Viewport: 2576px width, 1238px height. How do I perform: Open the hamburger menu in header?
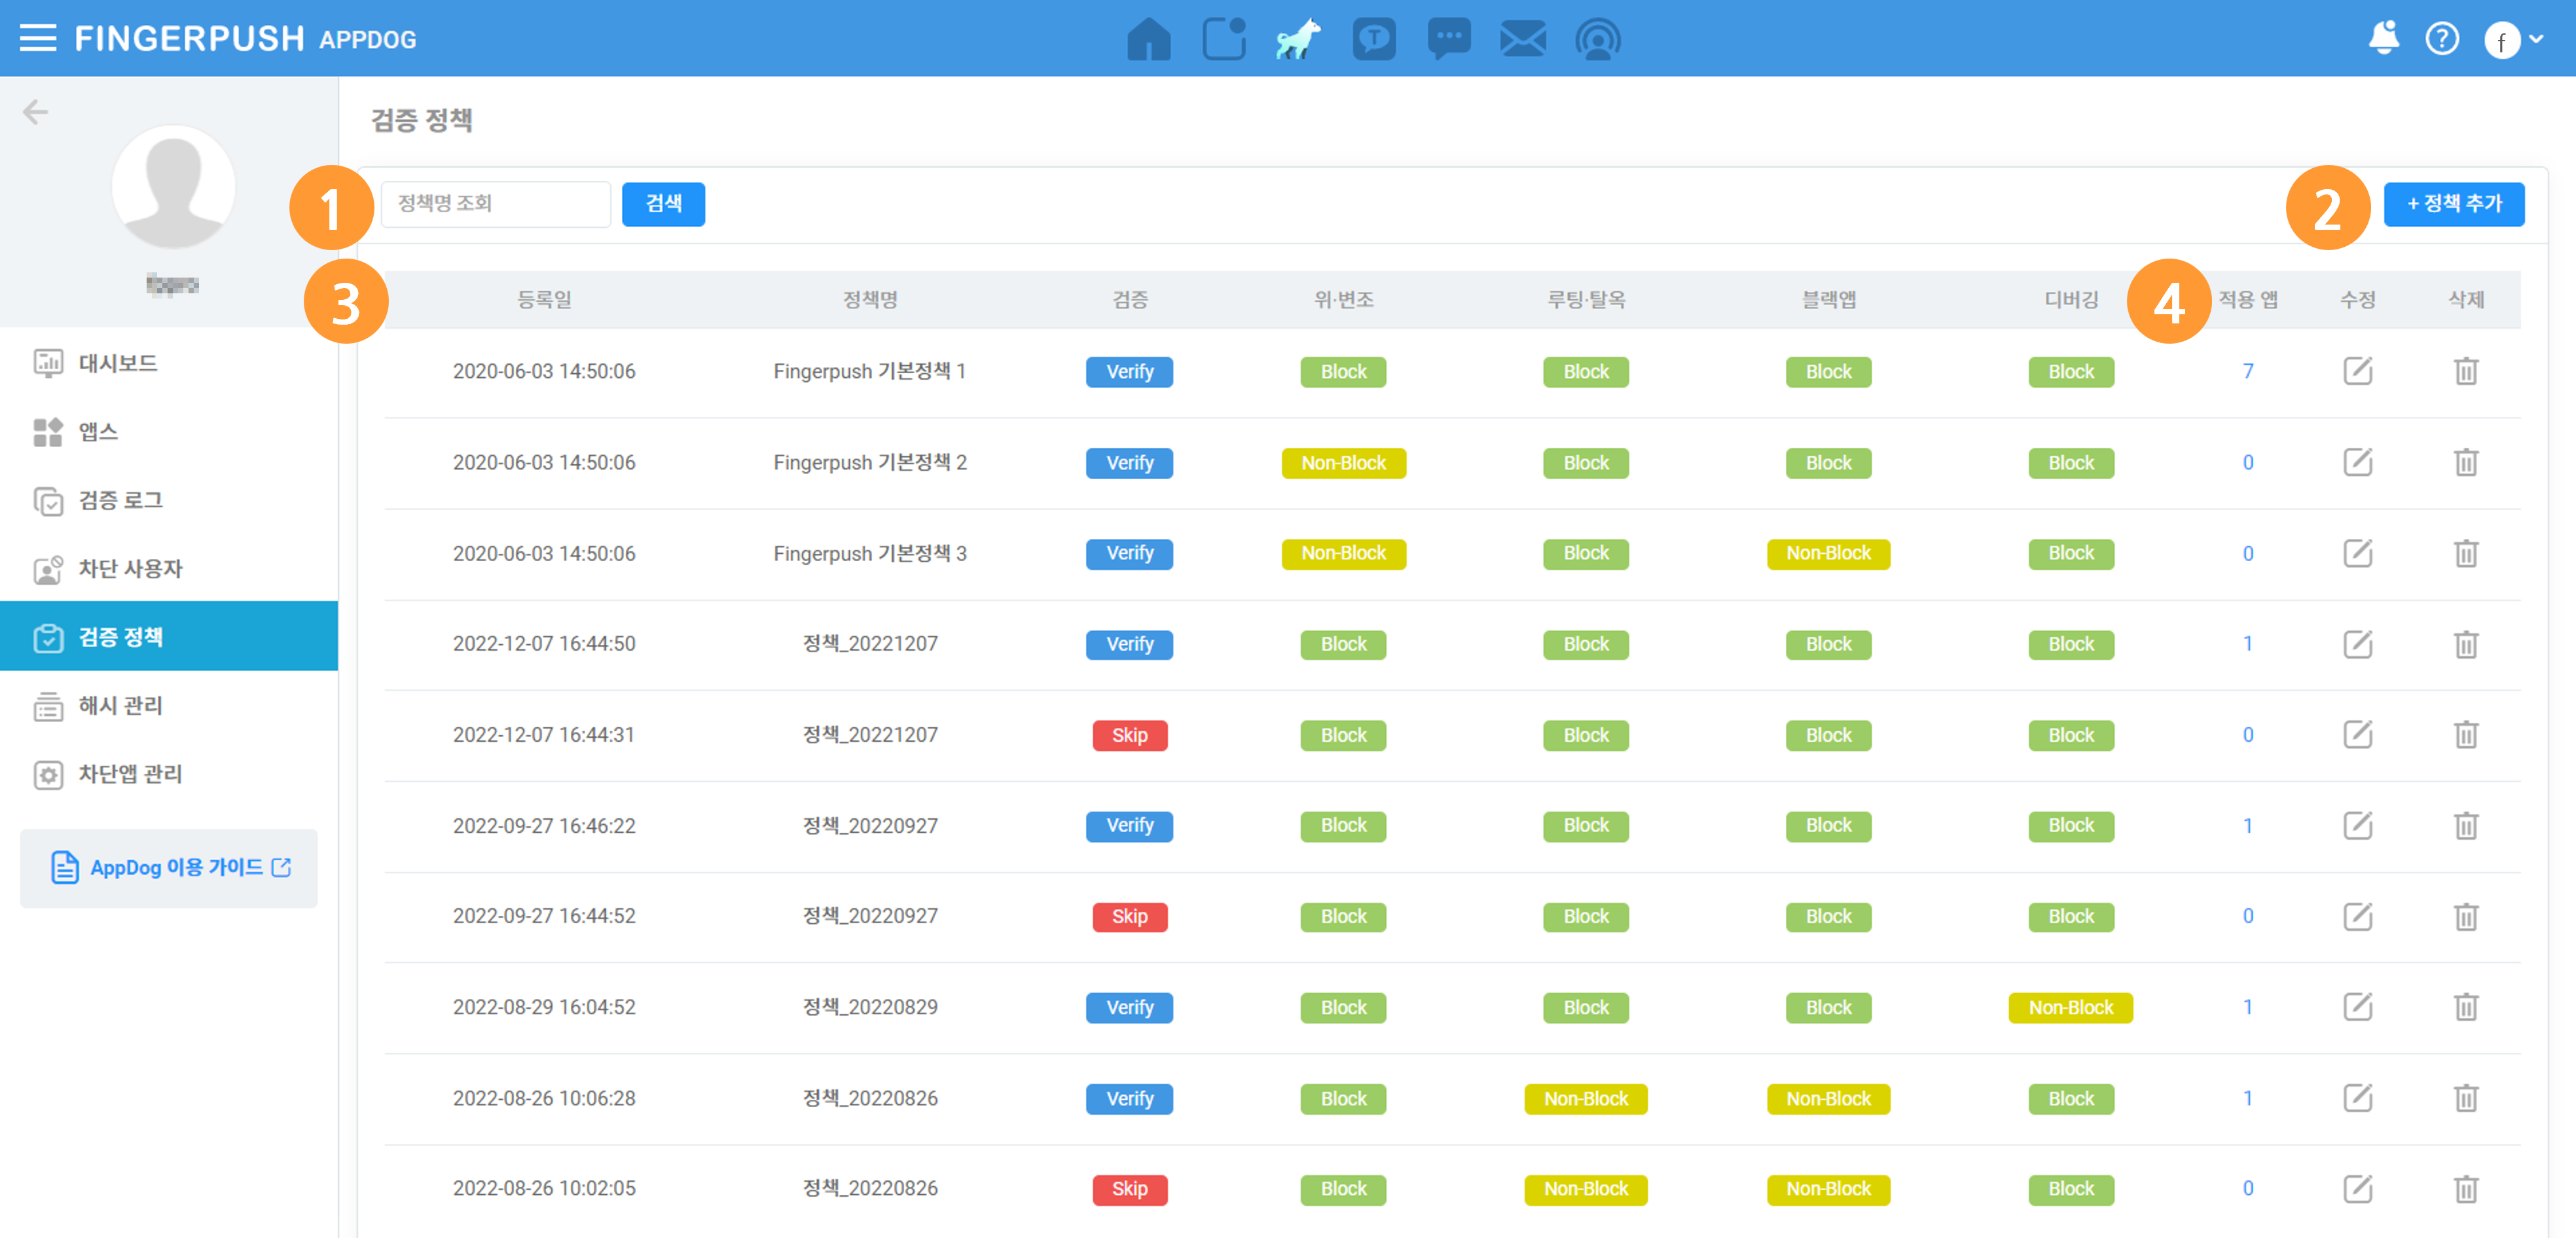[38, 38]
